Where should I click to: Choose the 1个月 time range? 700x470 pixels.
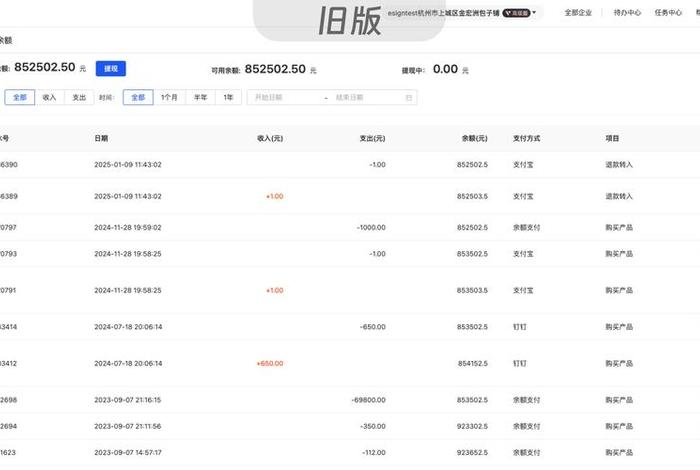169,97
